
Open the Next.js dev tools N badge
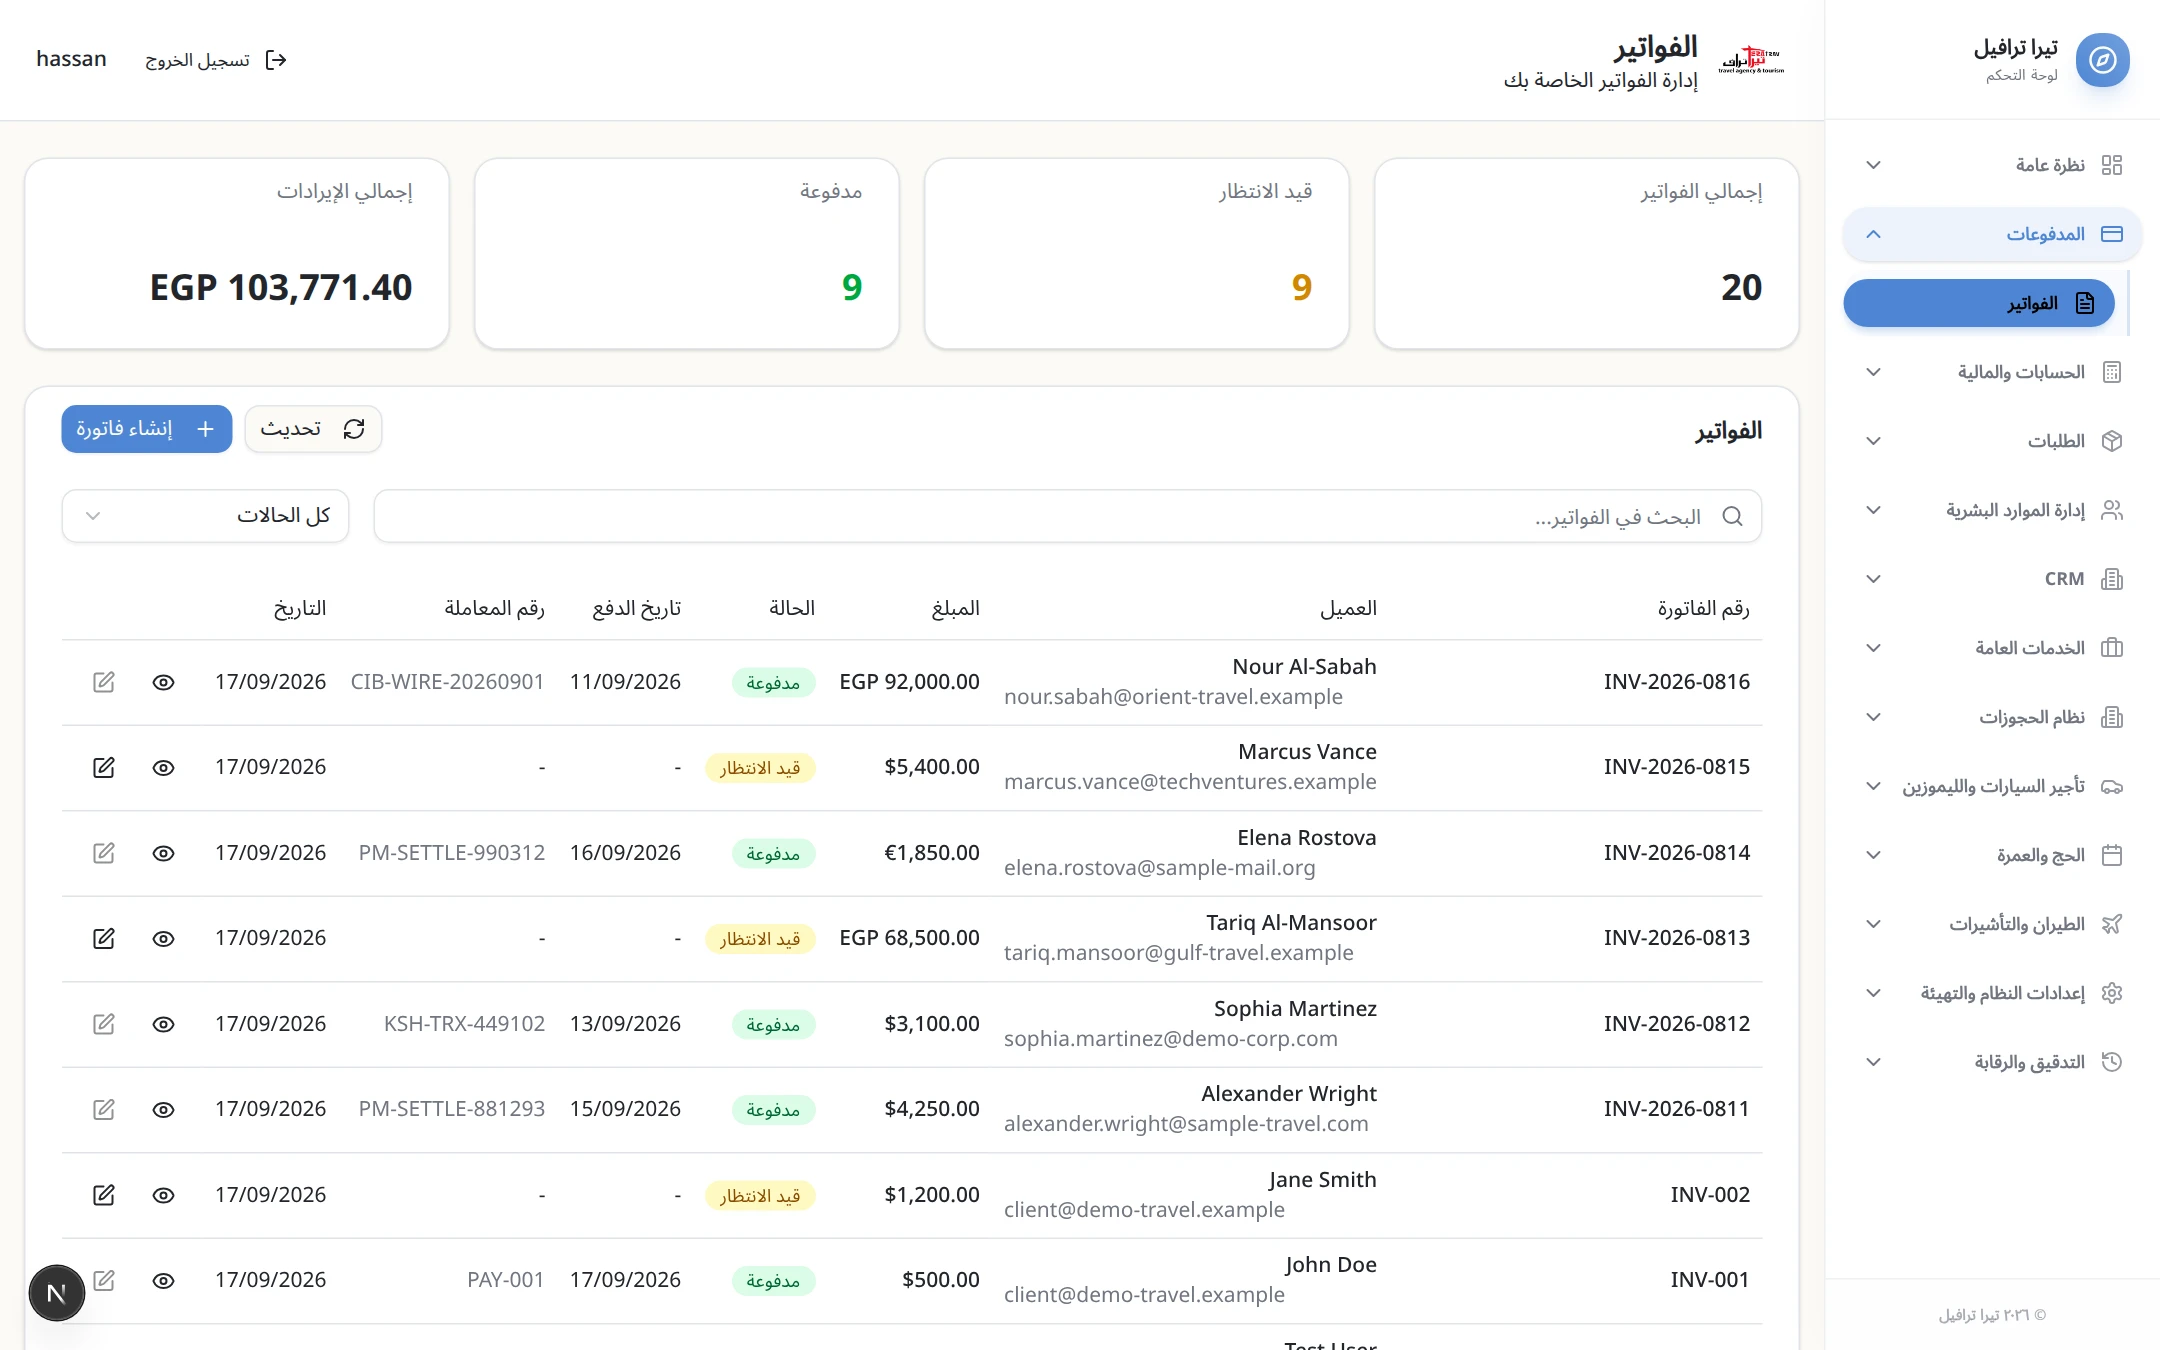click(x=57, y=1293)
